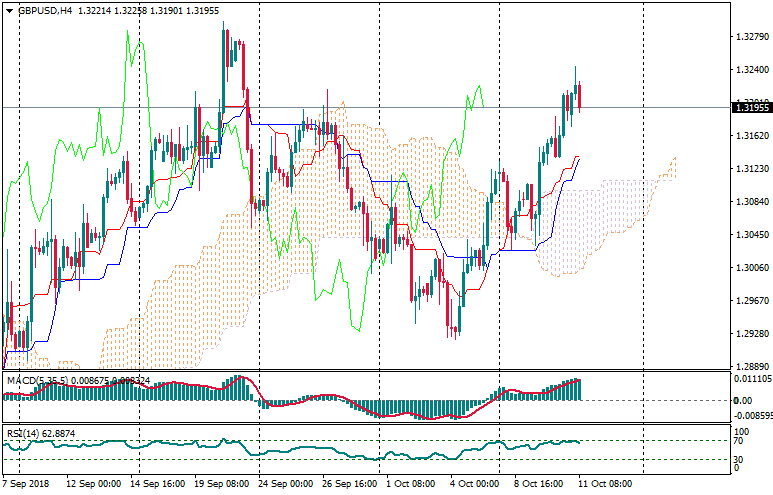This screenshot has height=495, width=773.
Task: Select the current price tag 1.31955
Action: 750,107
